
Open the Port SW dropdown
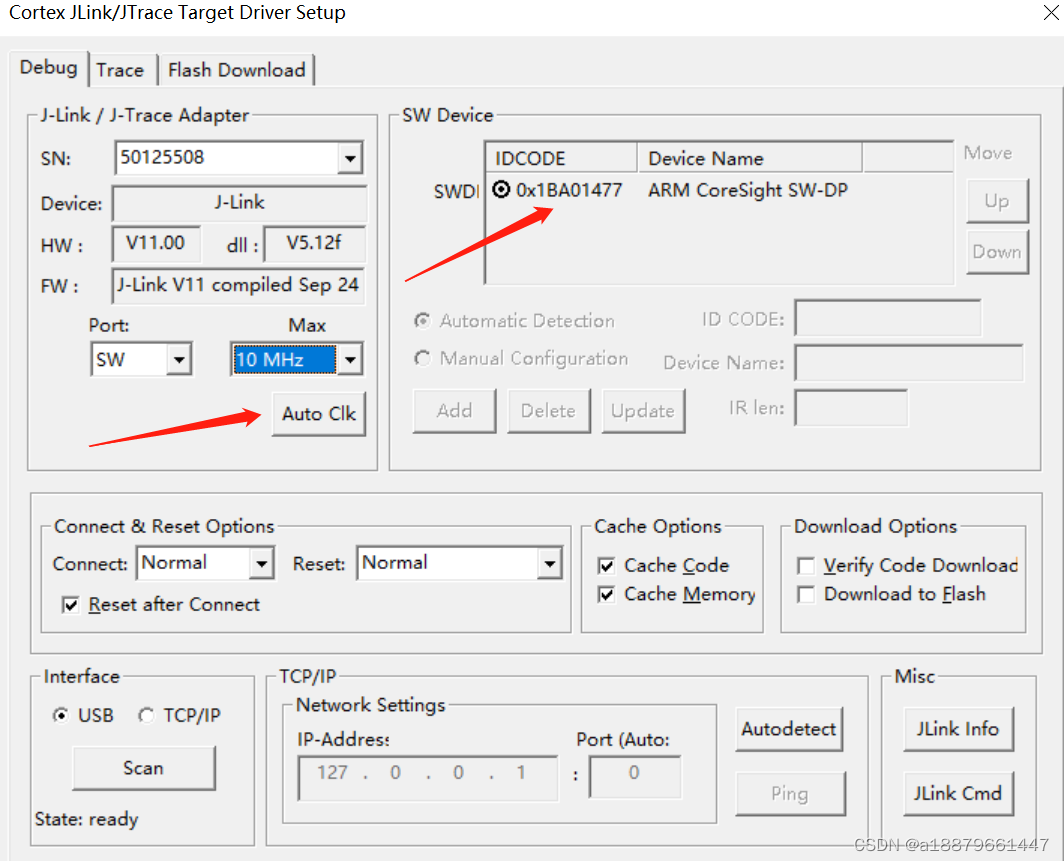(178, 360)
